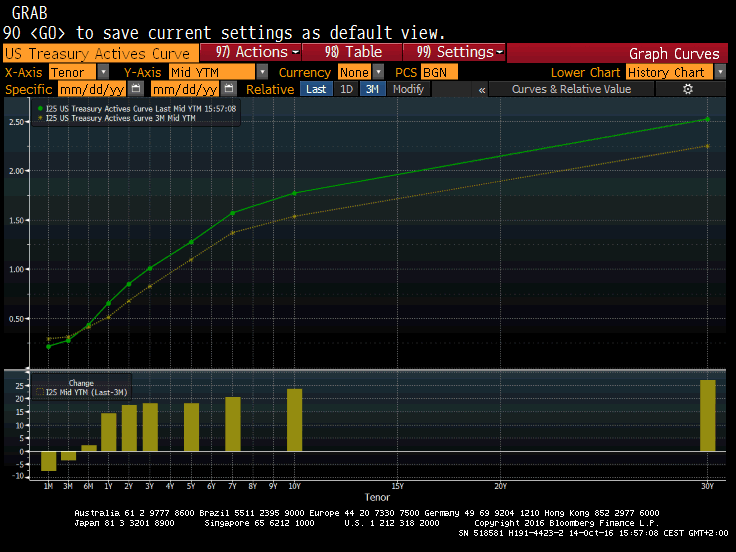Viewport: 736px width, 552px height.
Task: Click the 10Y green curve data point
Action: (294, 193)
